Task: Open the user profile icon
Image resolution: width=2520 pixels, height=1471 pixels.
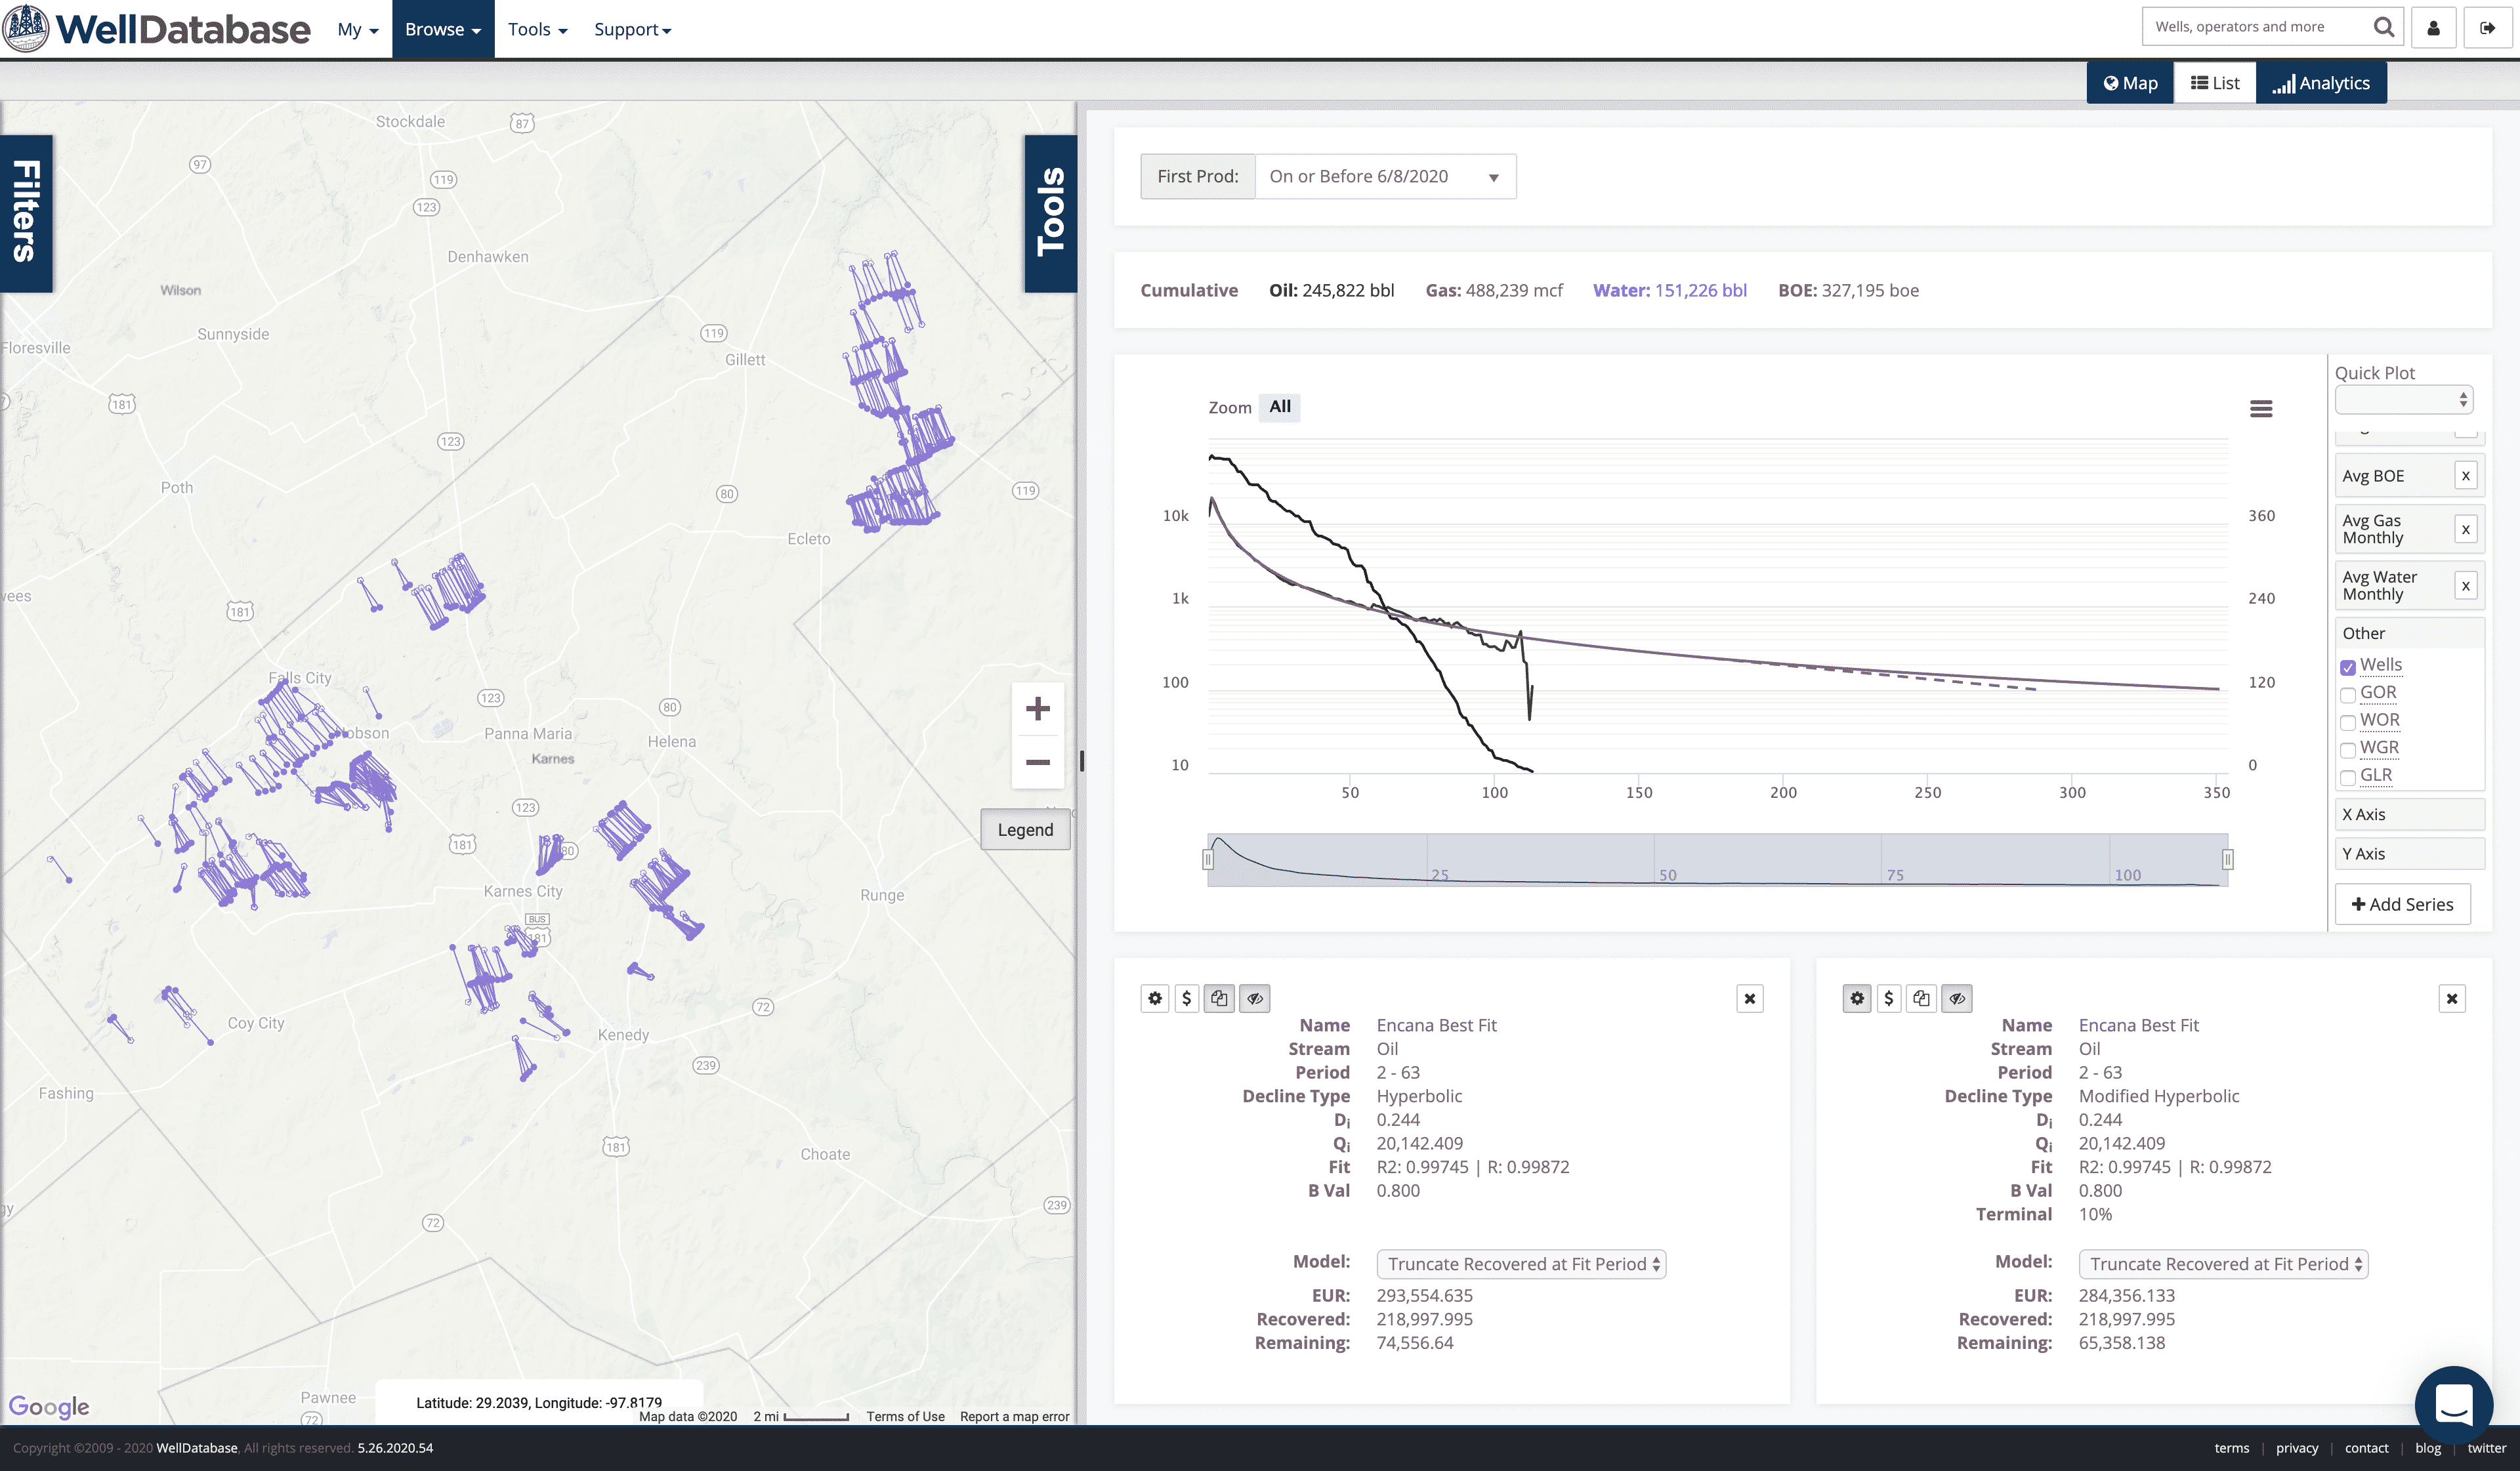Action: coord(2433,28)
